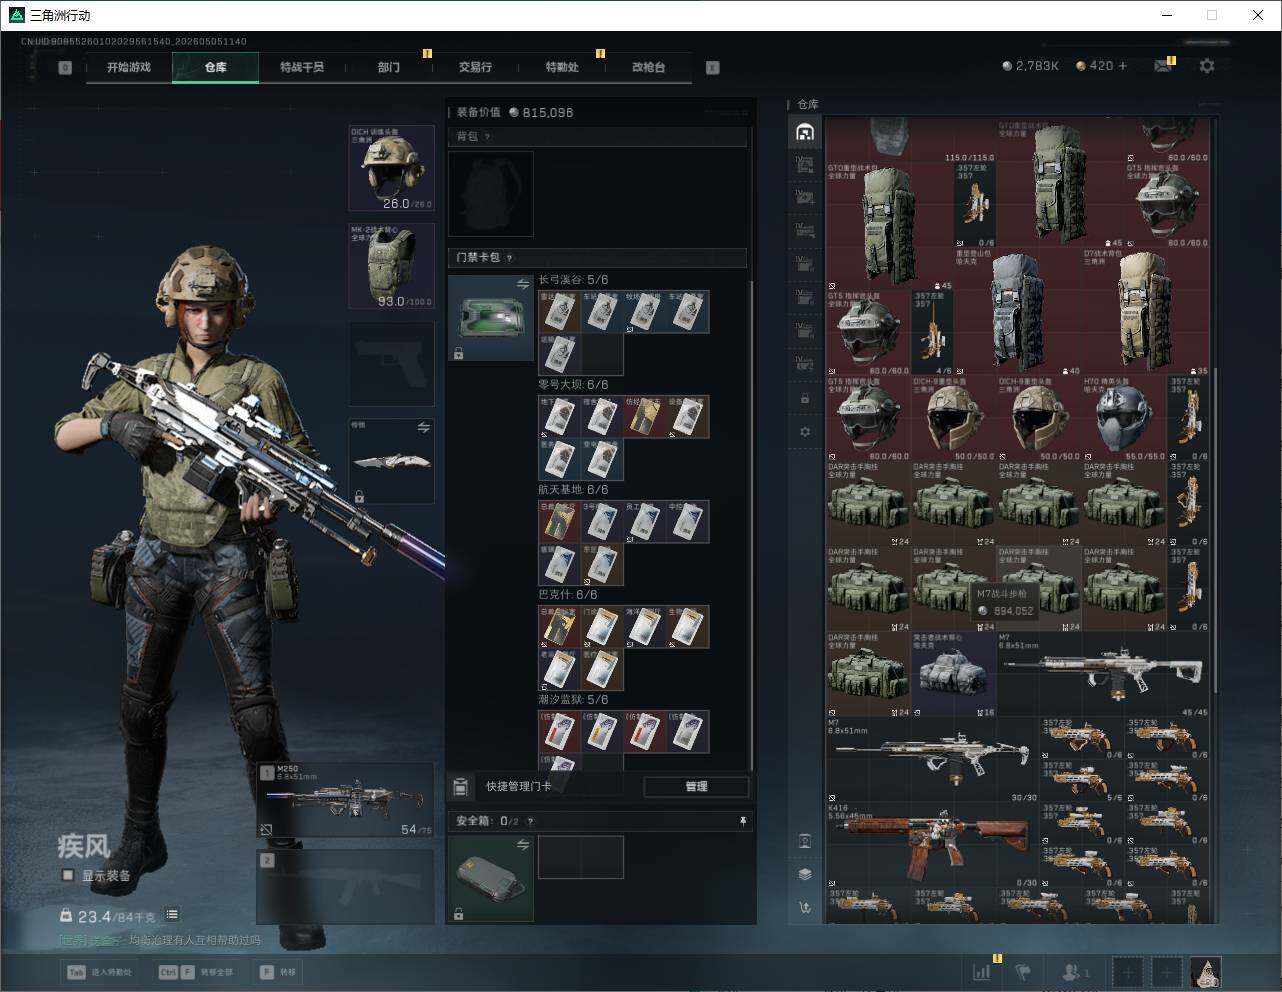This screenshot has height=992, width=1282.
Task: Select the main warehouse icon in sidebar
Action: point(805,132)
